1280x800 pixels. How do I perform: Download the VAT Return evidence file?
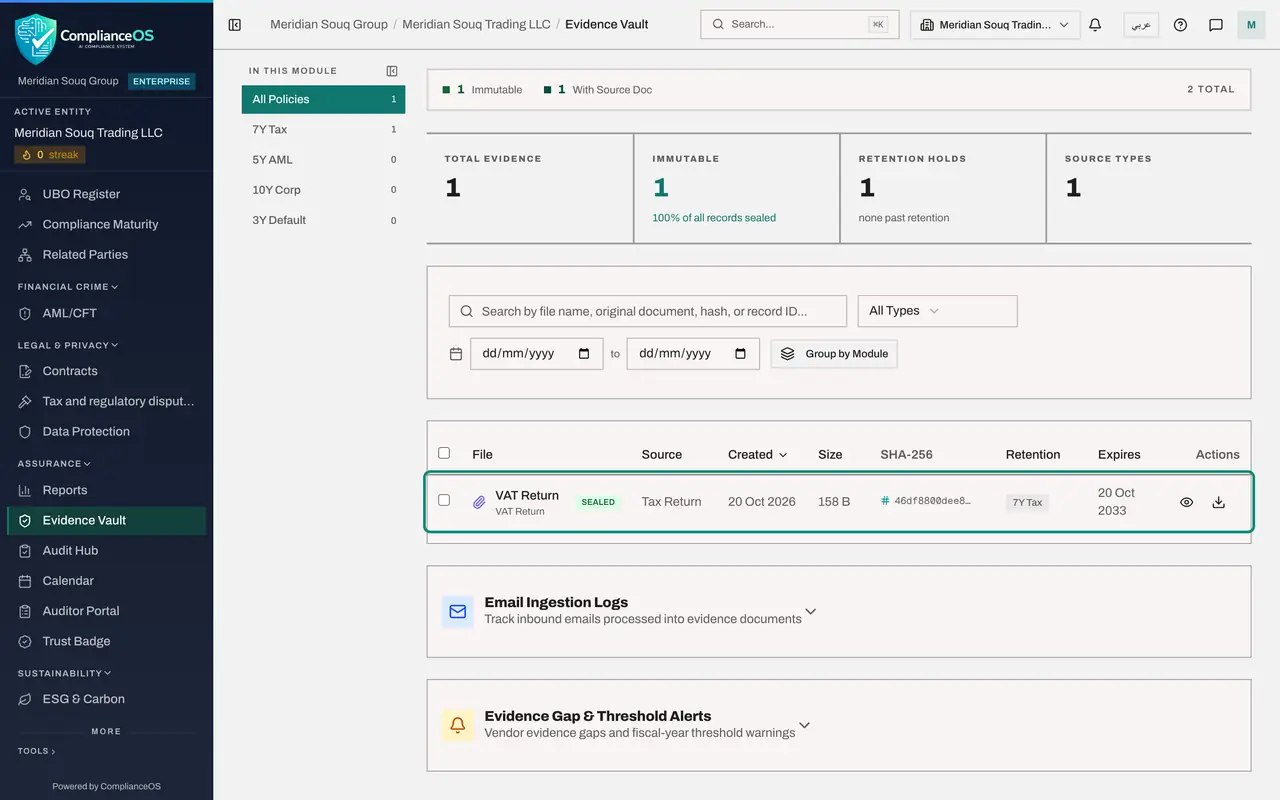tap(1218, 502)
